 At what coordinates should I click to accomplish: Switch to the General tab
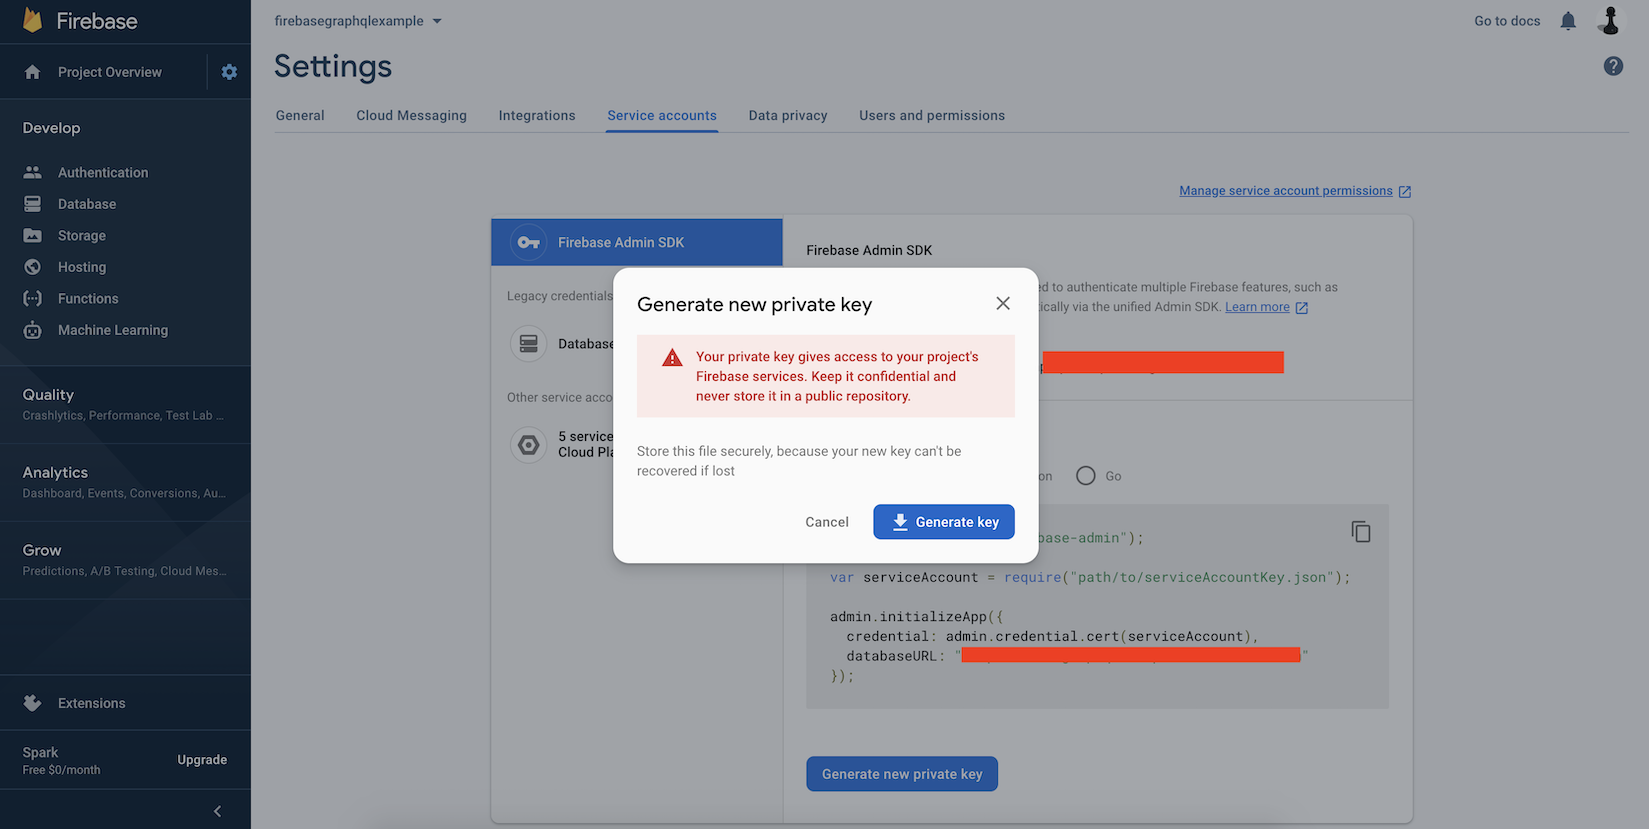[300, 115]
